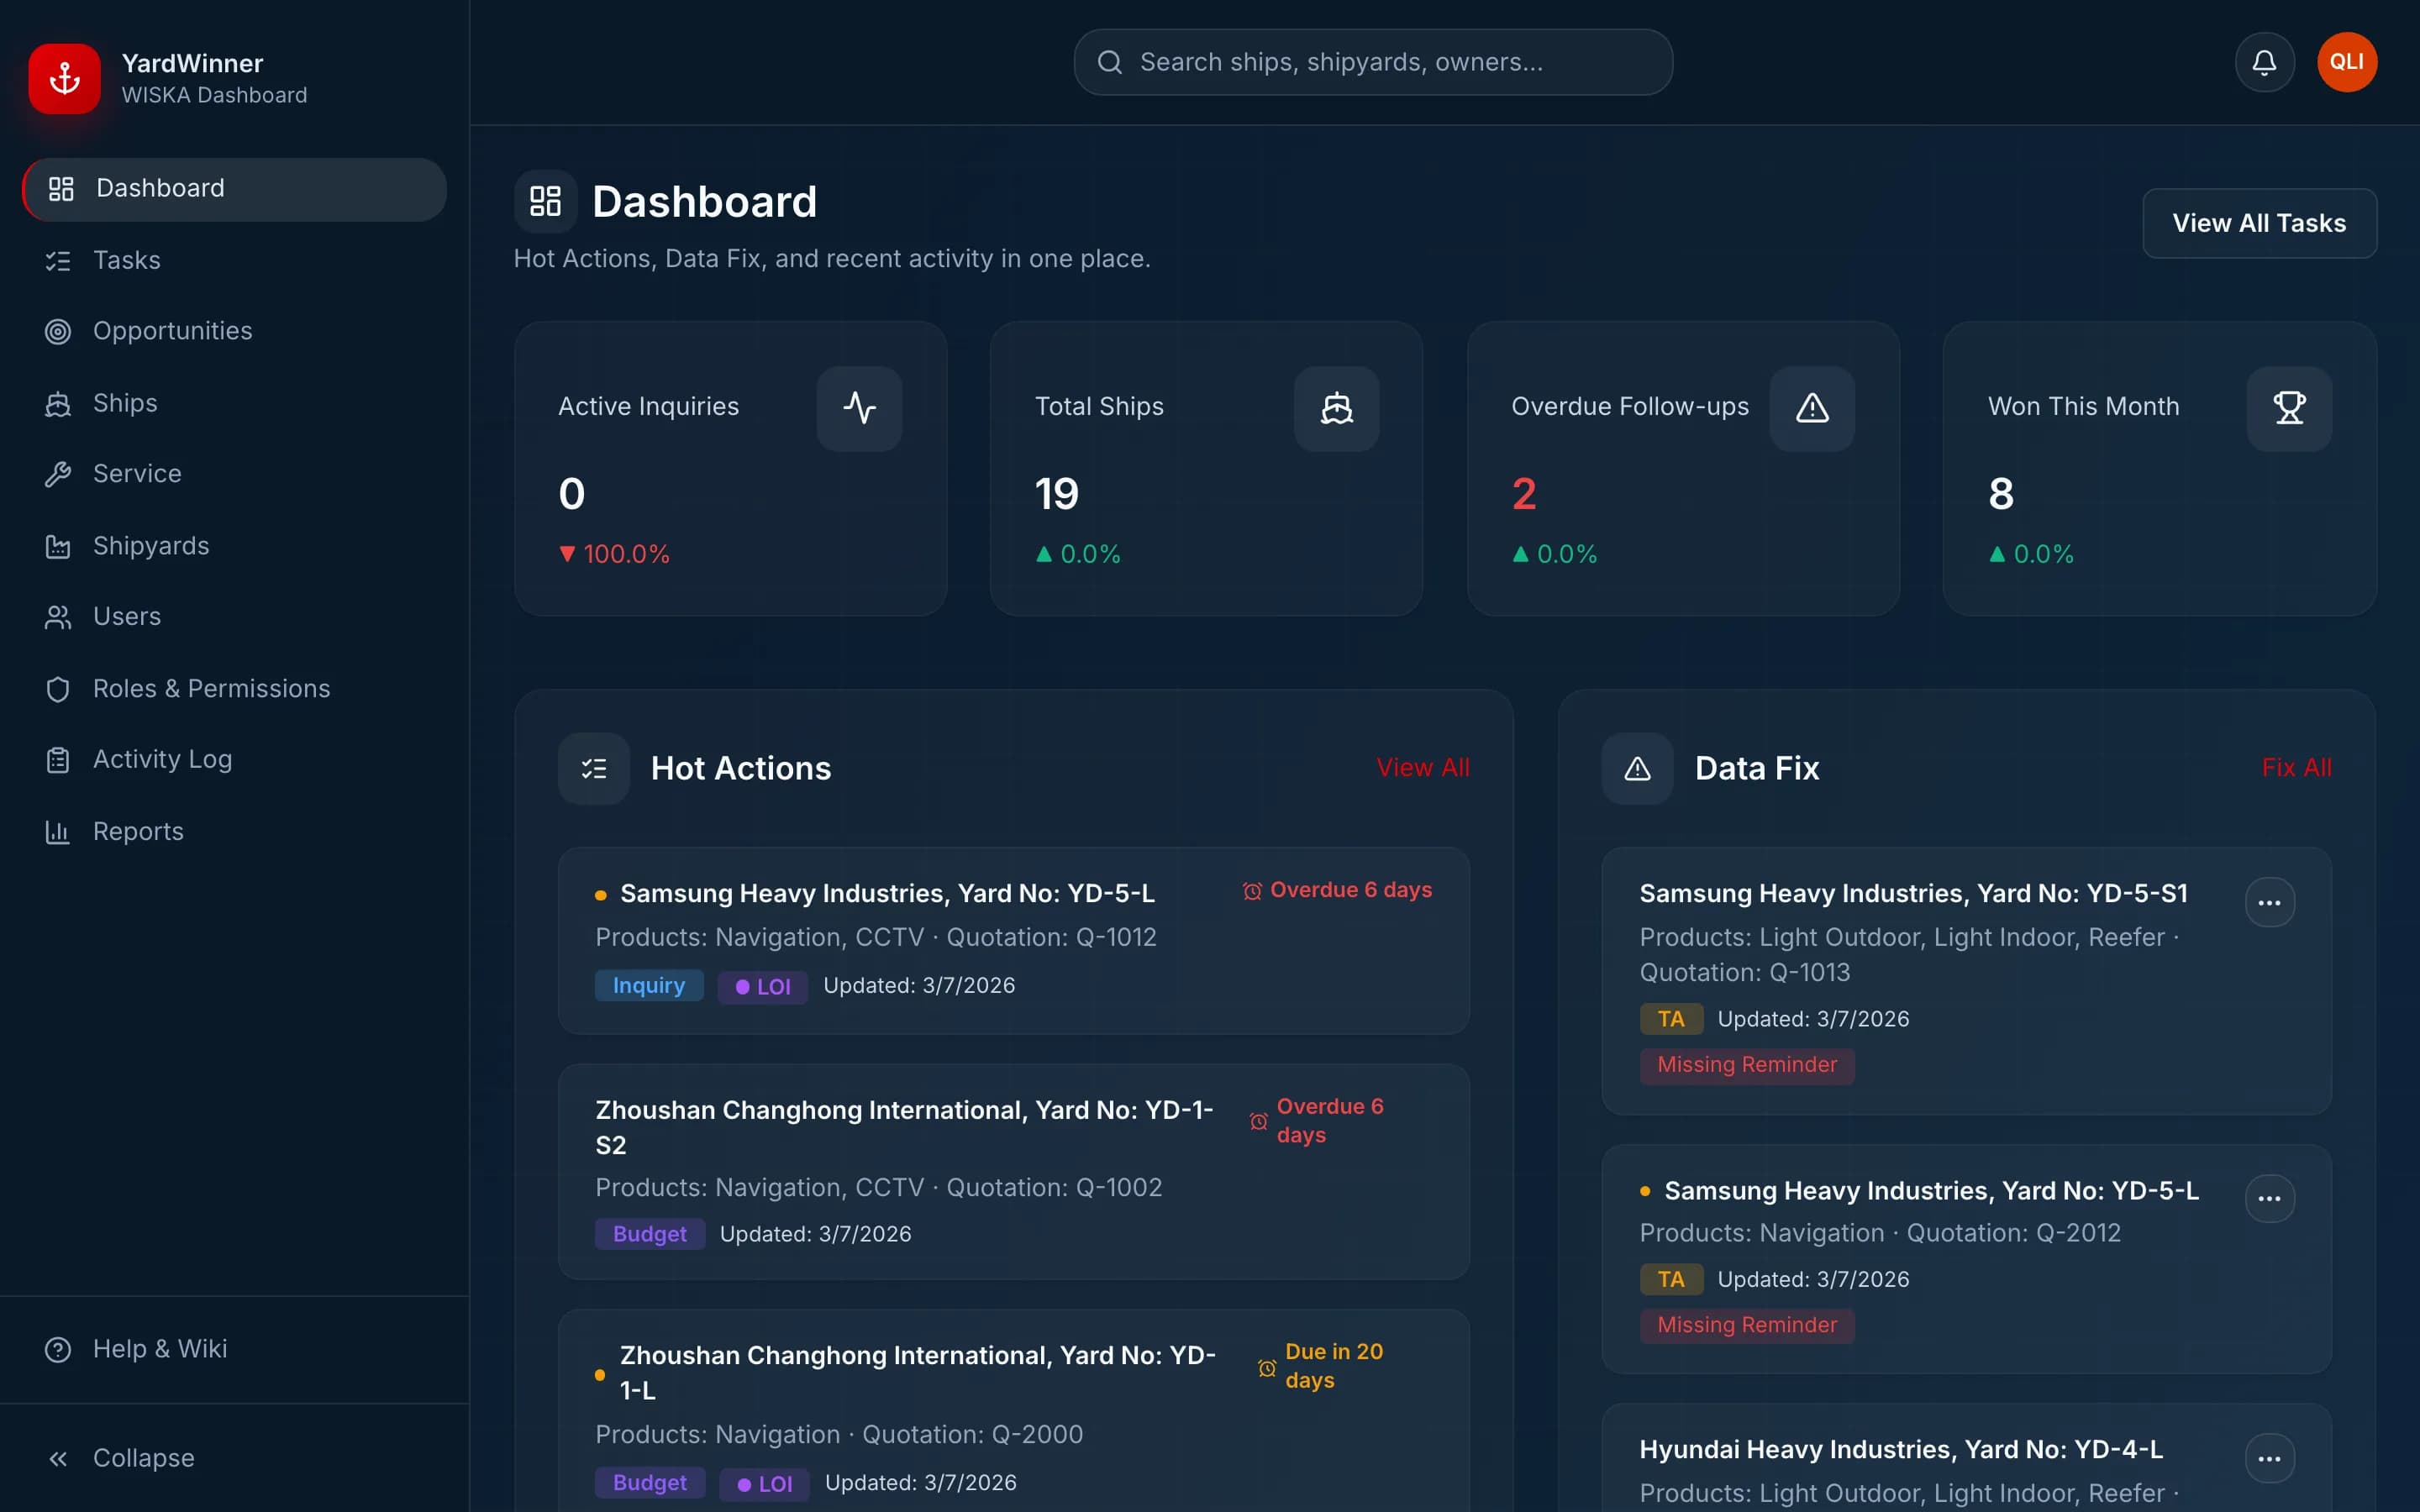
Task: Click the Missing Reminder tag on Q-1013
Action: 1746,1065
